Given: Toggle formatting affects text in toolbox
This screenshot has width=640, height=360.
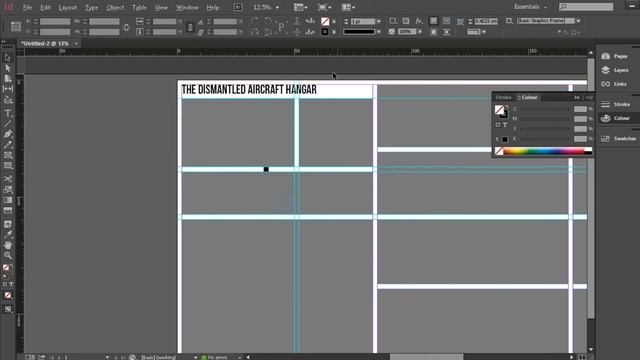Looking at the screenshot, I should [x=11, y=284].
